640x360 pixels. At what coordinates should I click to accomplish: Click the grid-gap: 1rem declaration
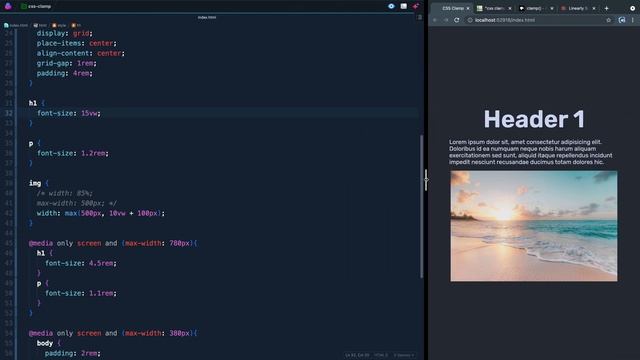(x=67, y=63)
